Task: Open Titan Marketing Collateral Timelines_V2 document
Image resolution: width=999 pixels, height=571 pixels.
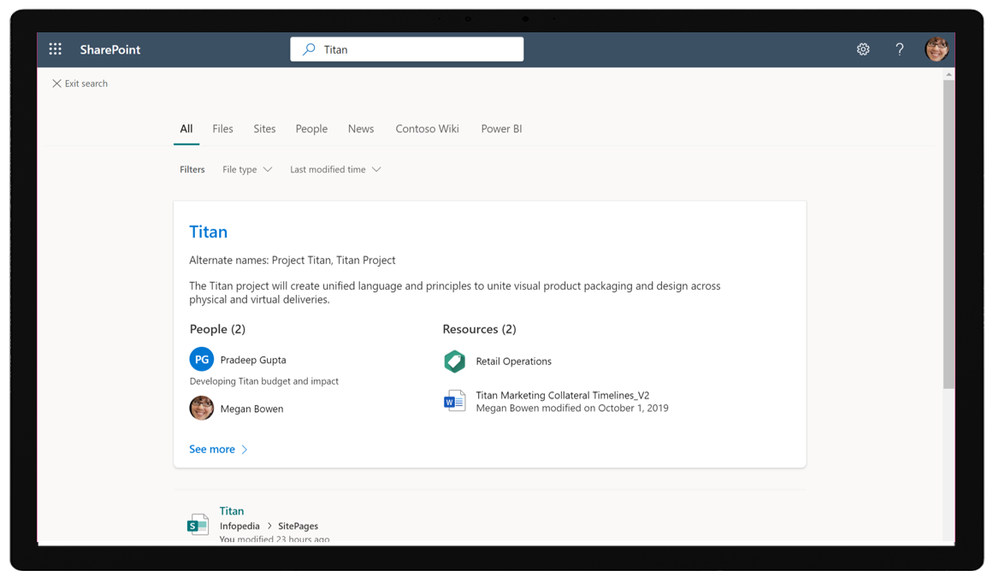Action: tap(563, 395)
